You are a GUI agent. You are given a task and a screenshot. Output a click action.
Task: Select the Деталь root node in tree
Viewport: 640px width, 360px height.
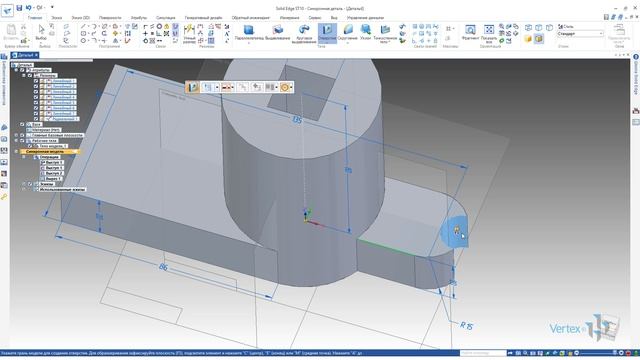point(24,65)
